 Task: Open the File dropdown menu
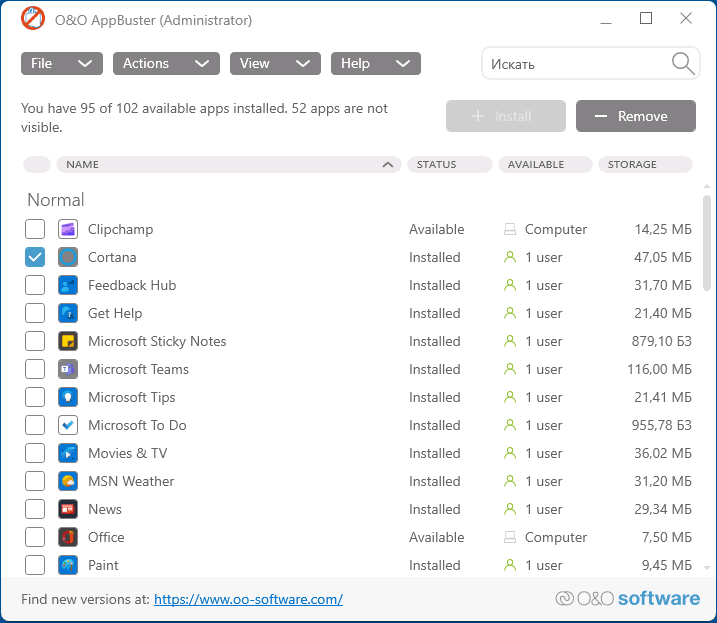(61, 64)
